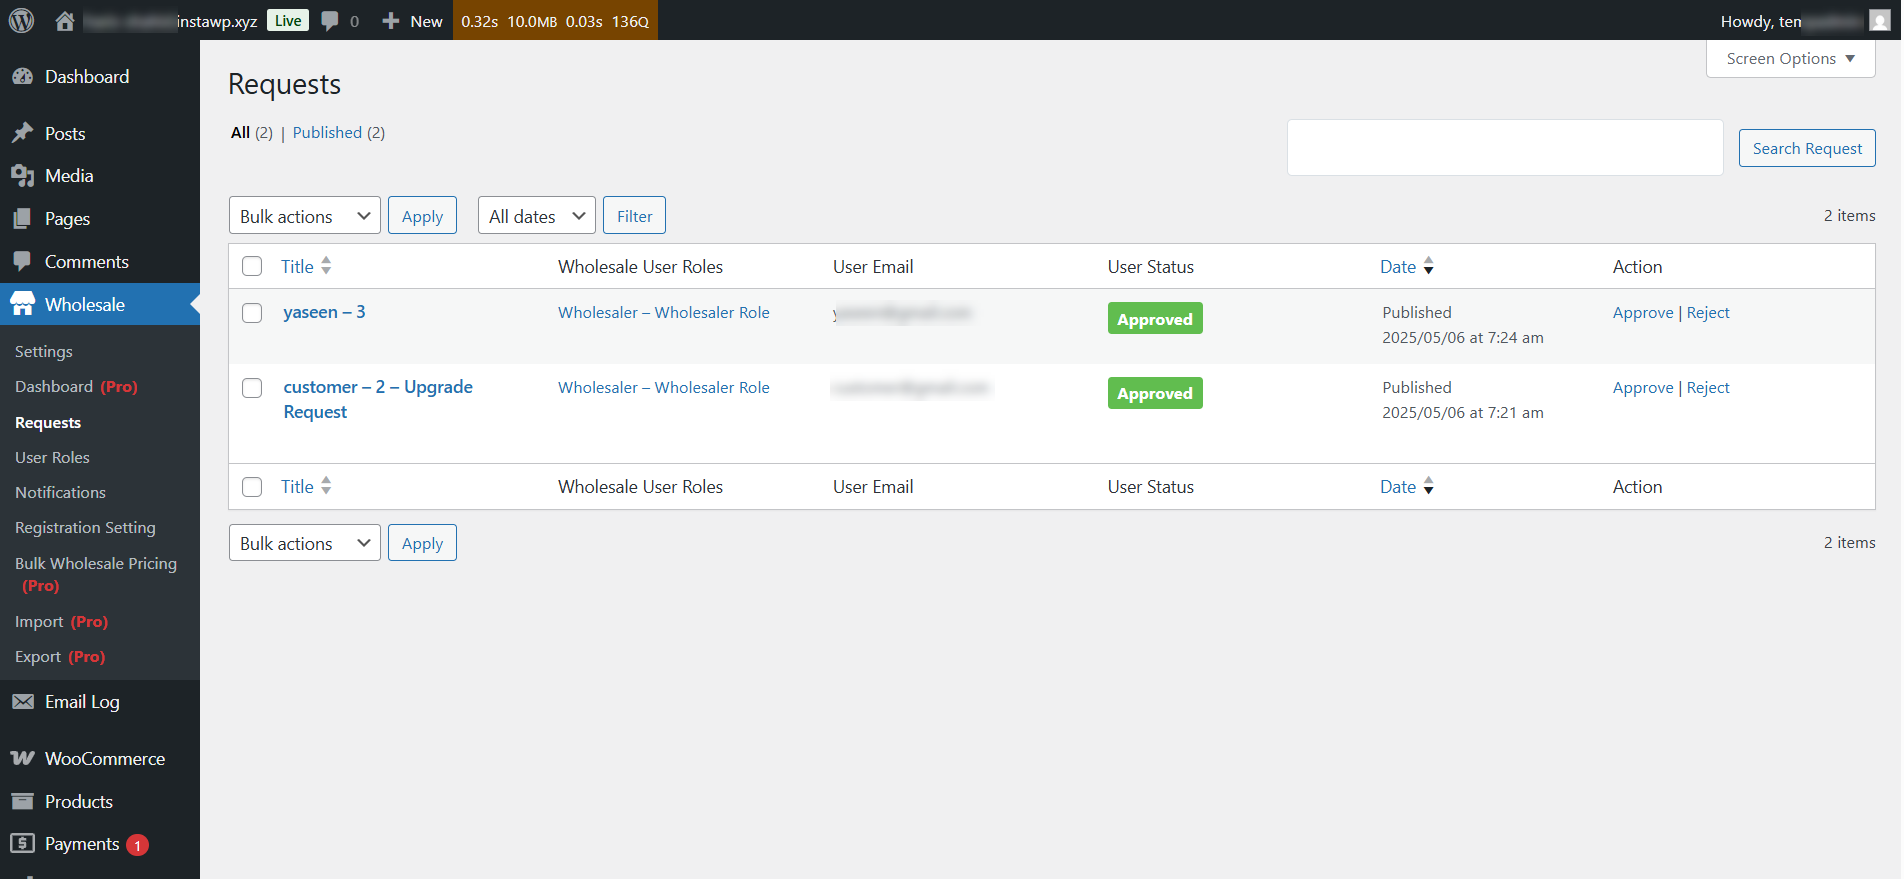The image size is (1904, 879).
Task: Click the Pages icon in sidebar
Action: pos(22,219)
